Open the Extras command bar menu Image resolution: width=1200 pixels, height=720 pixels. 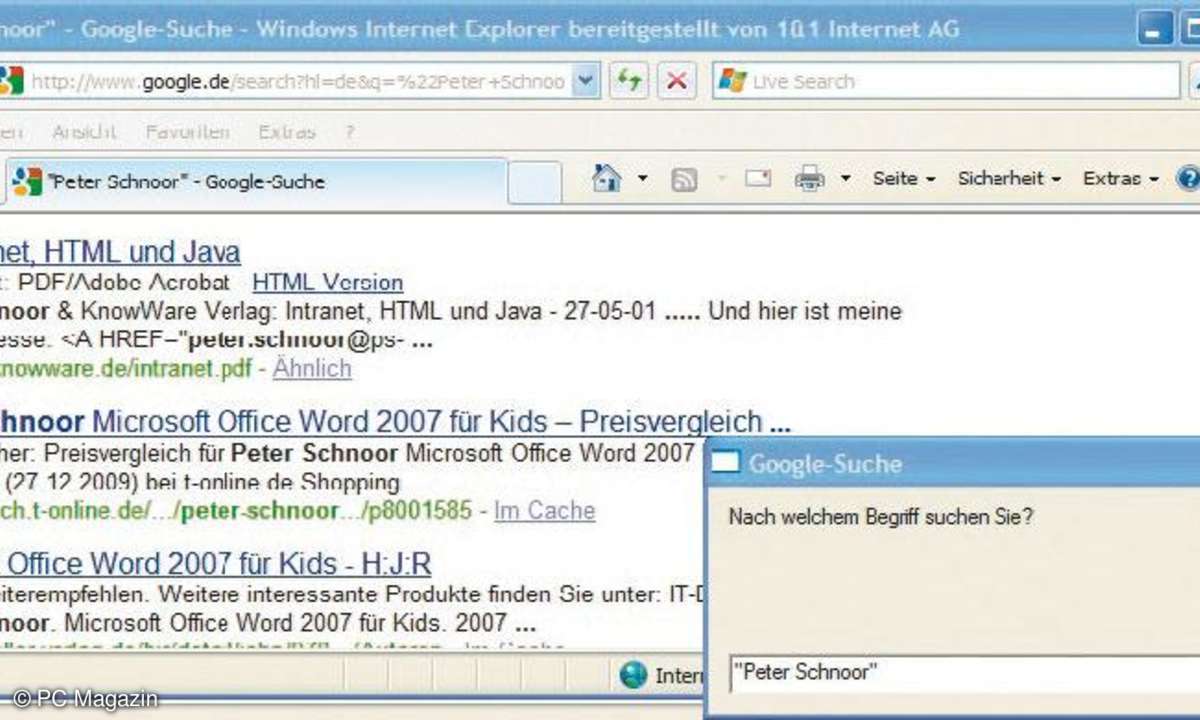1120,179
